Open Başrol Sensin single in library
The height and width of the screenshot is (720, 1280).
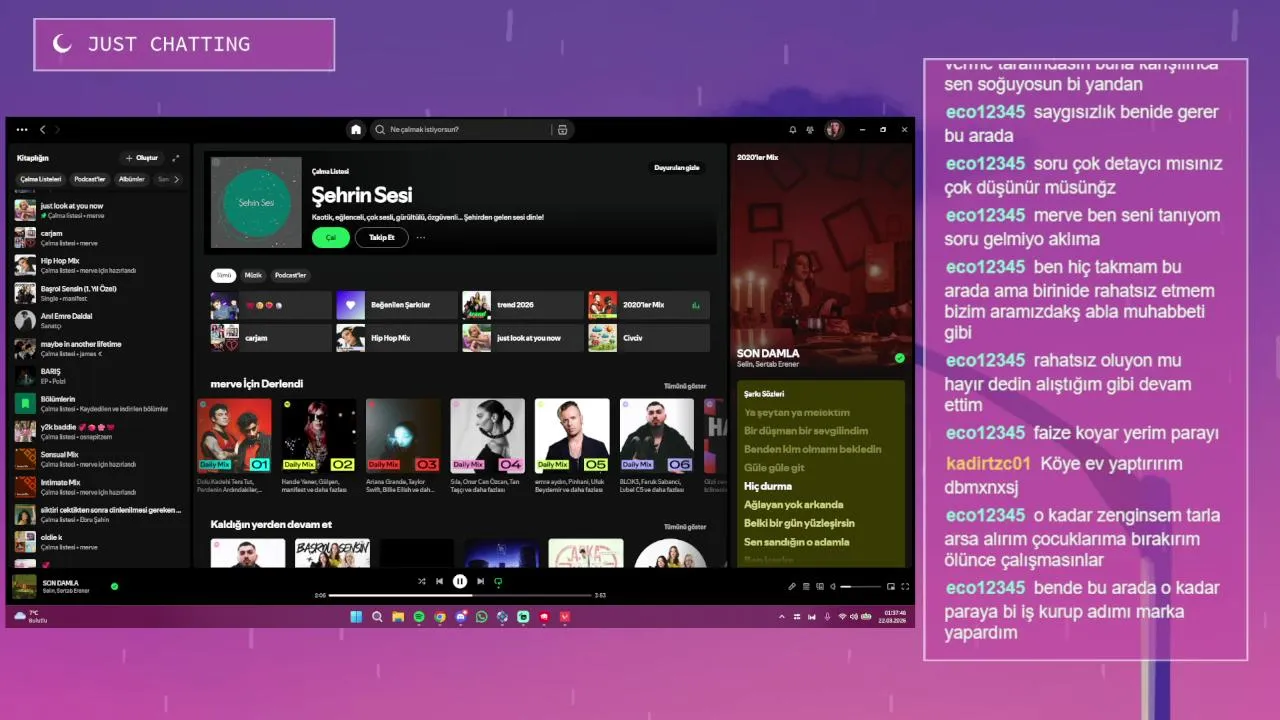[x=97, y=293]
